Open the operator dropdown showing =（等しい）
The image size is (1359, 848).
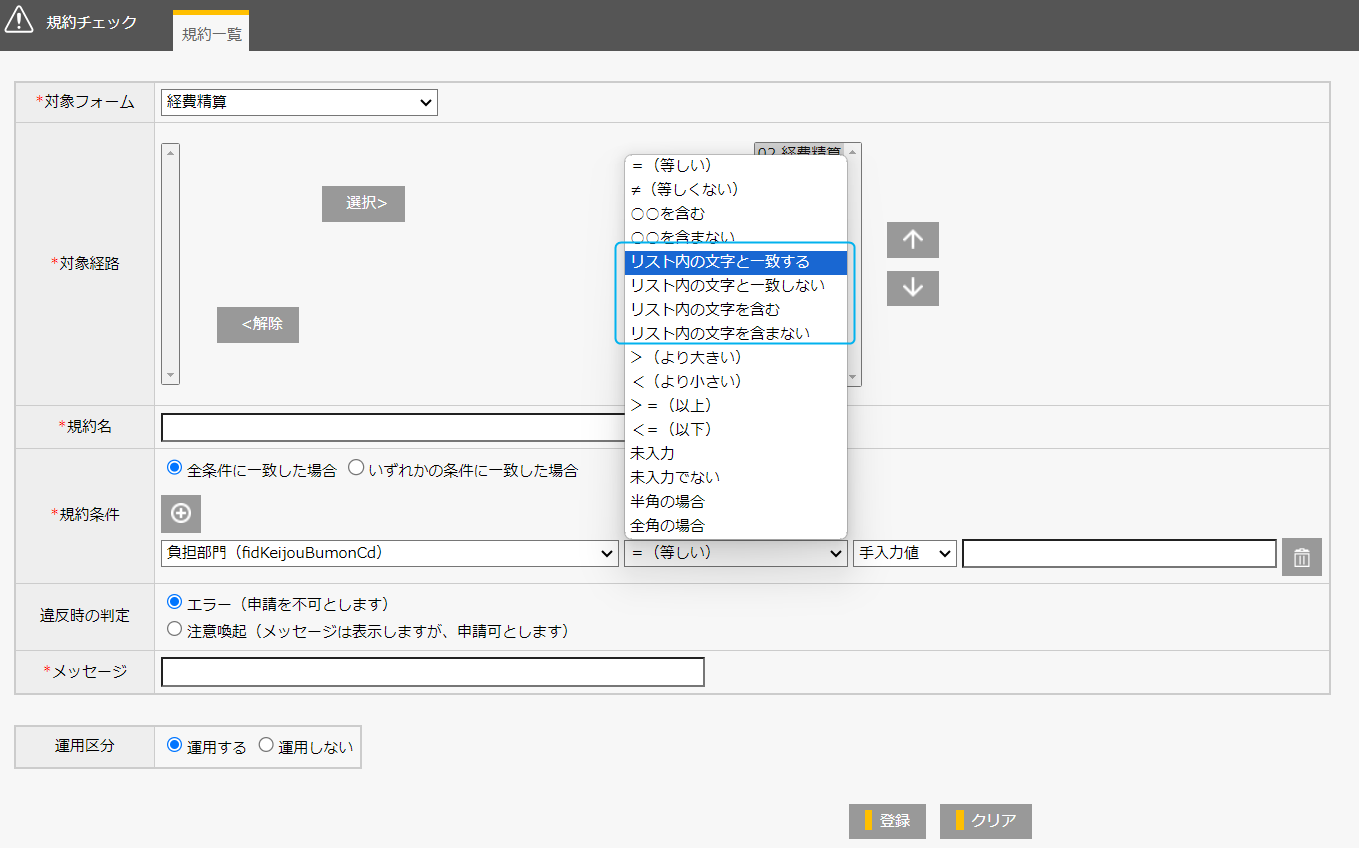click(736, 553)
